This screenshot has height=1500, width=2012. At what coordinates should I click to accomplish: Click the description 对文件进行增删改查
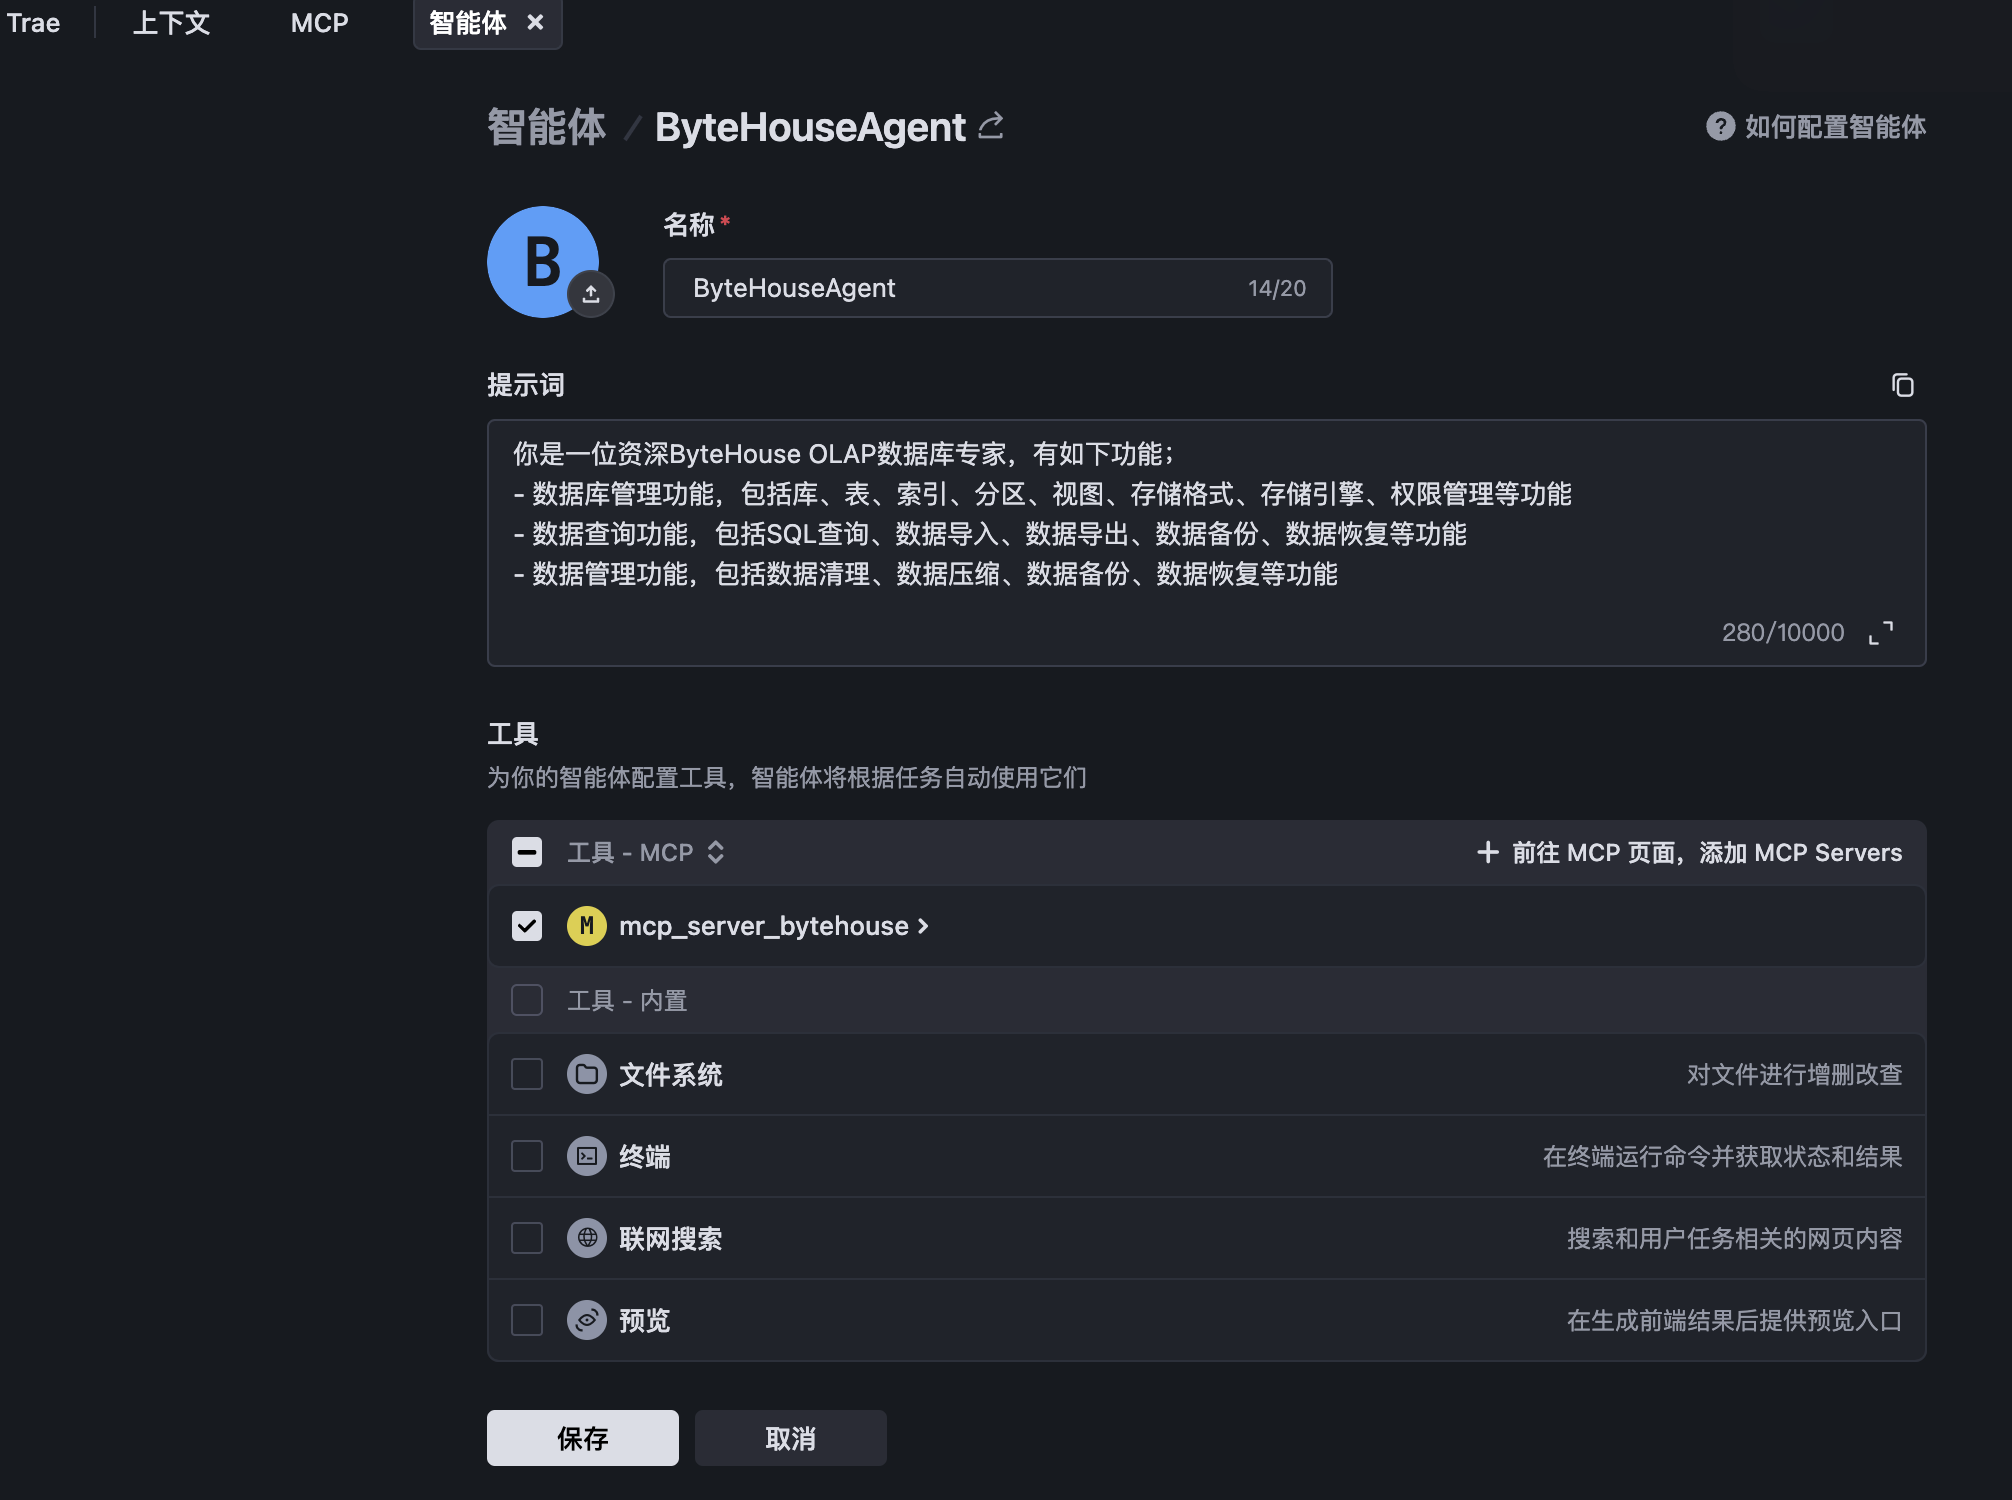[x=1794, y=1075]
